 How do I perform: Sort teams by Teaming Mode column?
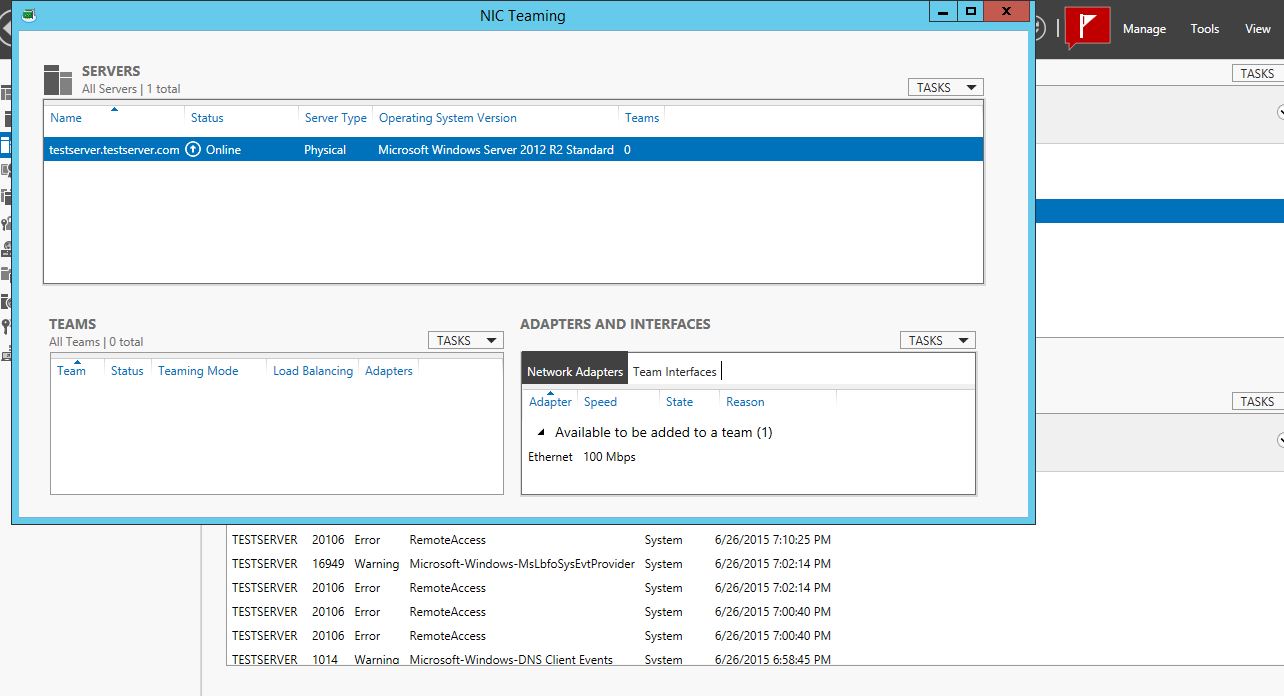click(198, 371)
